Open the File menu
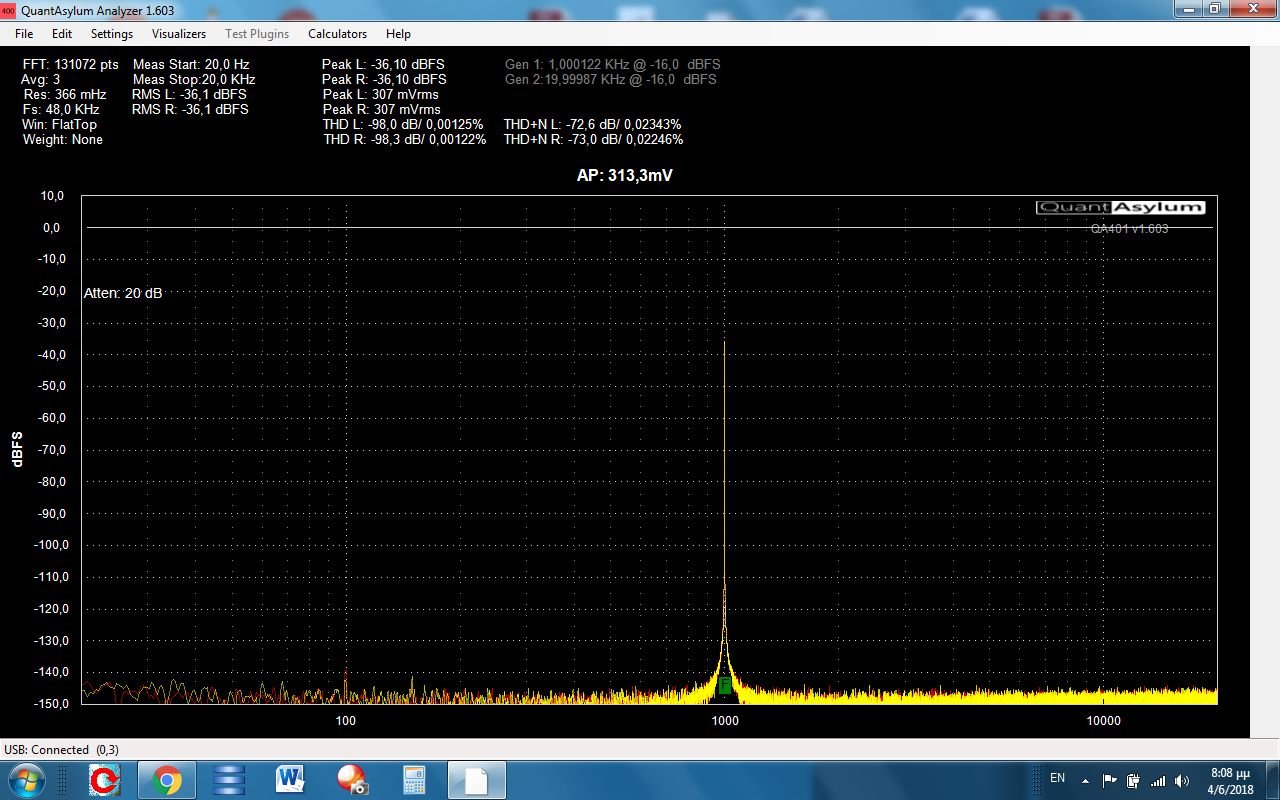Screen dimensions: 1280x800 point(24,34)
